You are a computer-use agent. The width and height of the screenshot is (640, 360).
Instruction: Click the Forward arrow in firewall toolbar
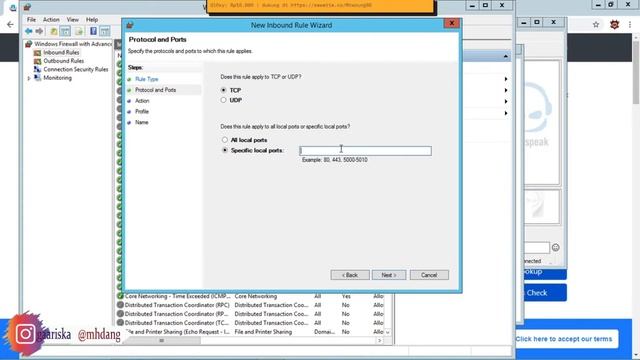point(39,31)
